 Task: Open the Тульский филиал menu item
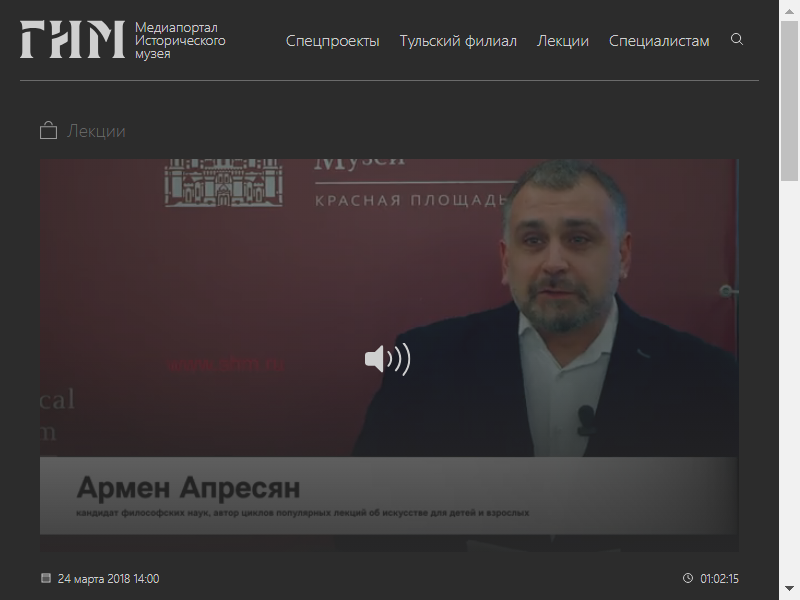tap(458, 41)
